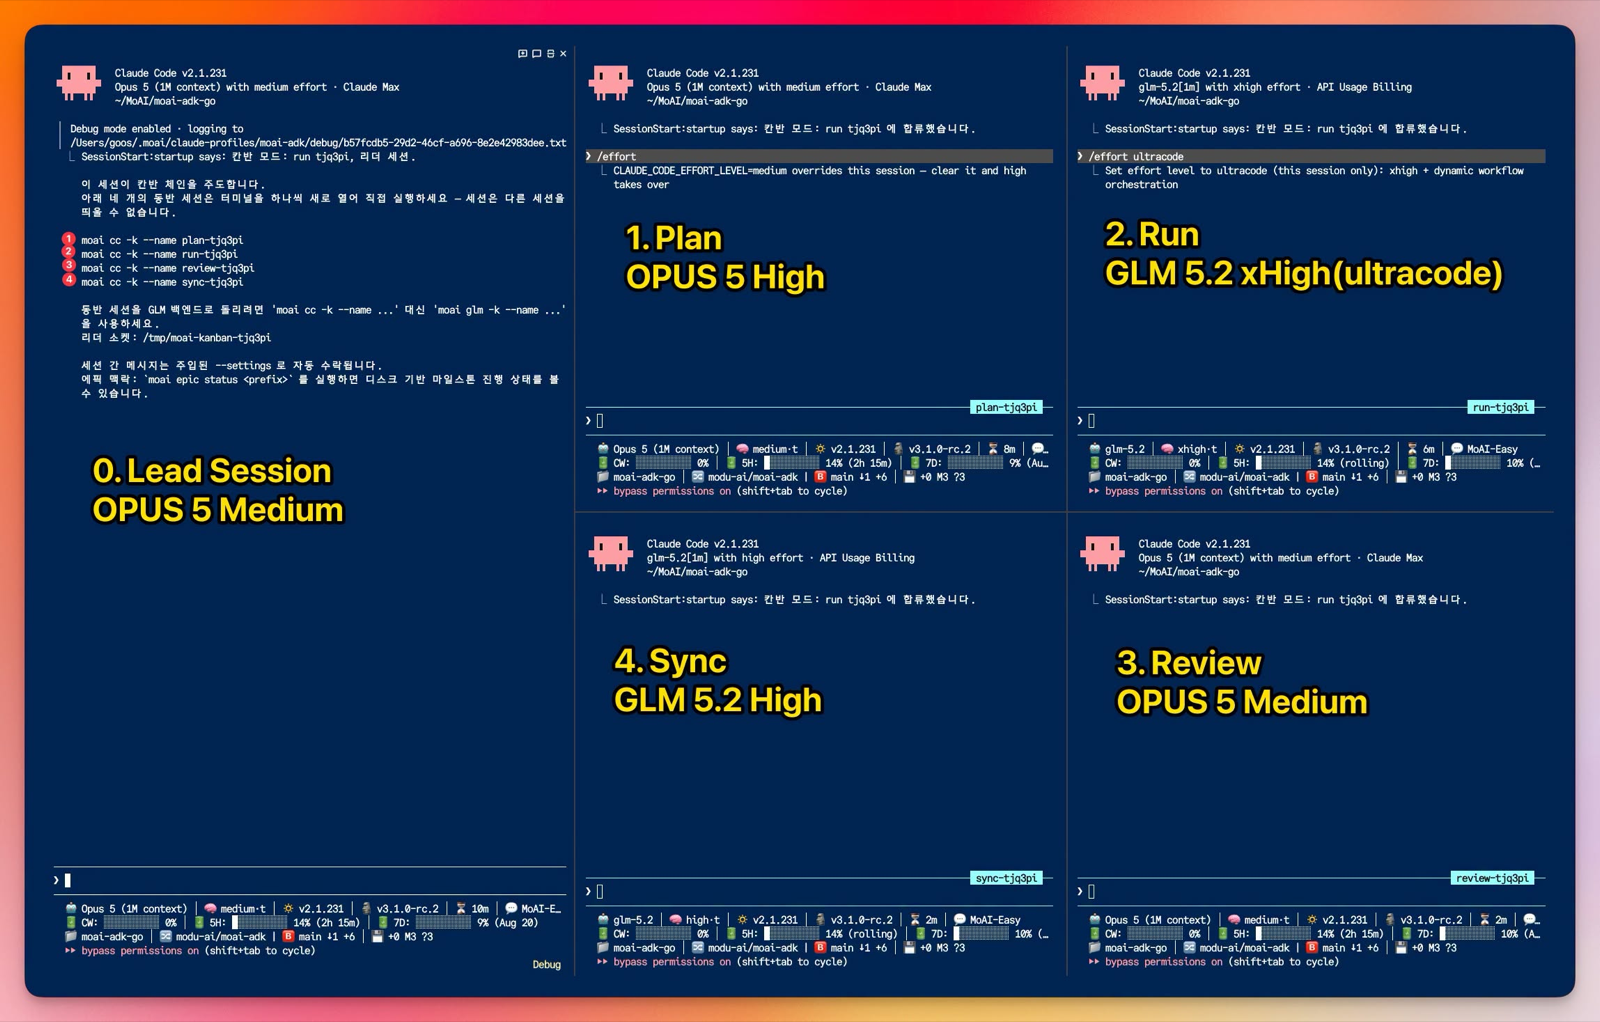
Task: Click 'main ↓1 +6' branch text in plan pane
Action: [x=858, y=477]
